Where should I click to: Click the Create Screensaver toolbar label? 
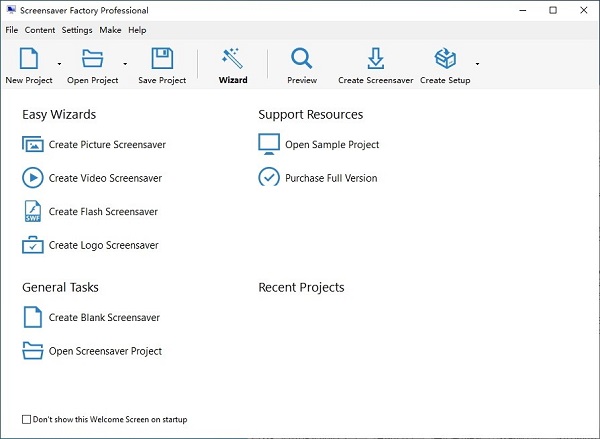click(x=376, y=80)
